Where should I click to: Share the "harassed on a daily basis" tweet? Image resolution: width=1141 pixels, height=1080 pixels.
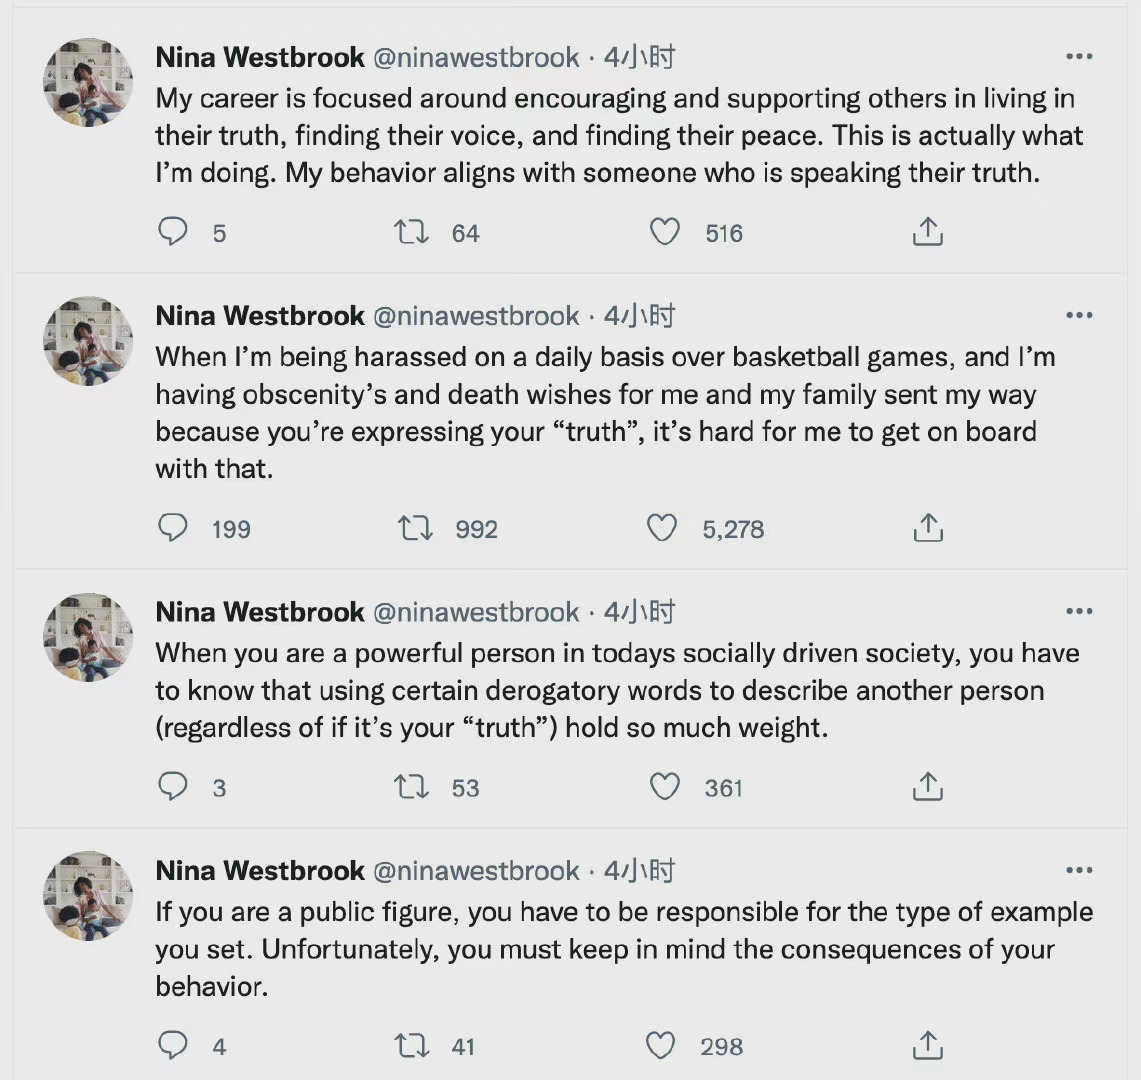[928, 528]
